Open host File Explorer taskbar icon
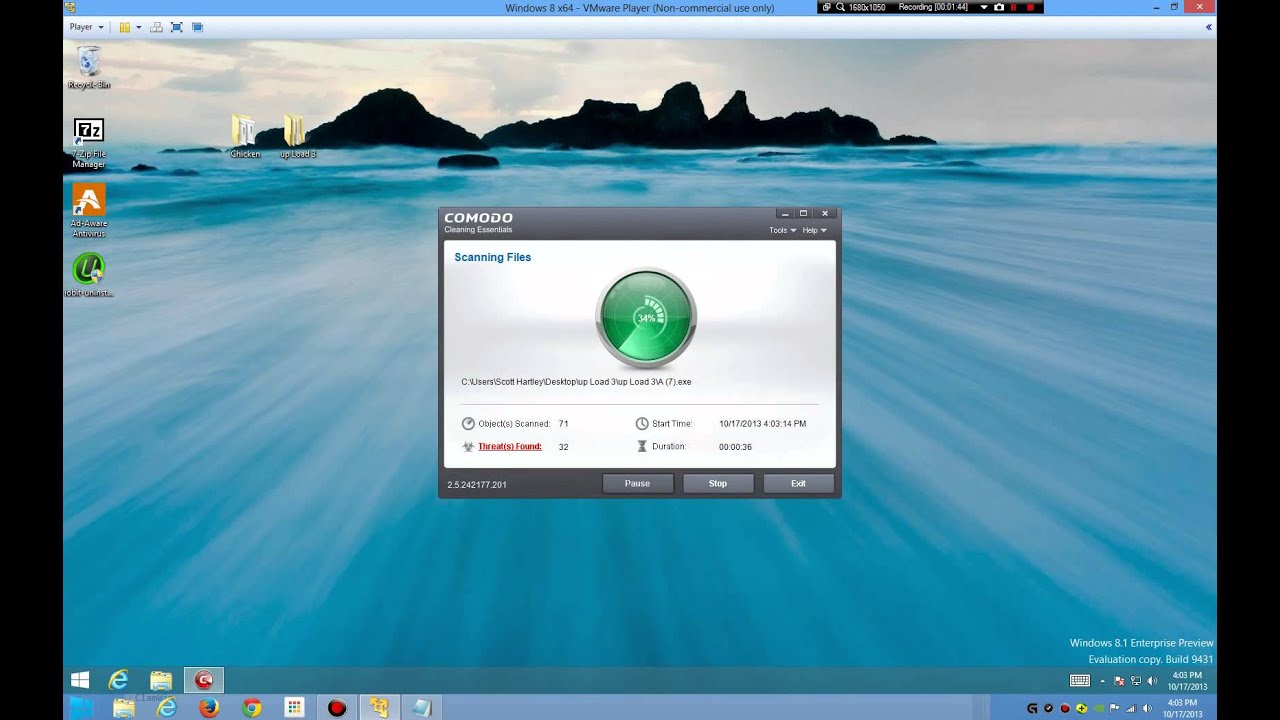Viewport: 1280px width, 720px height. 124,708
